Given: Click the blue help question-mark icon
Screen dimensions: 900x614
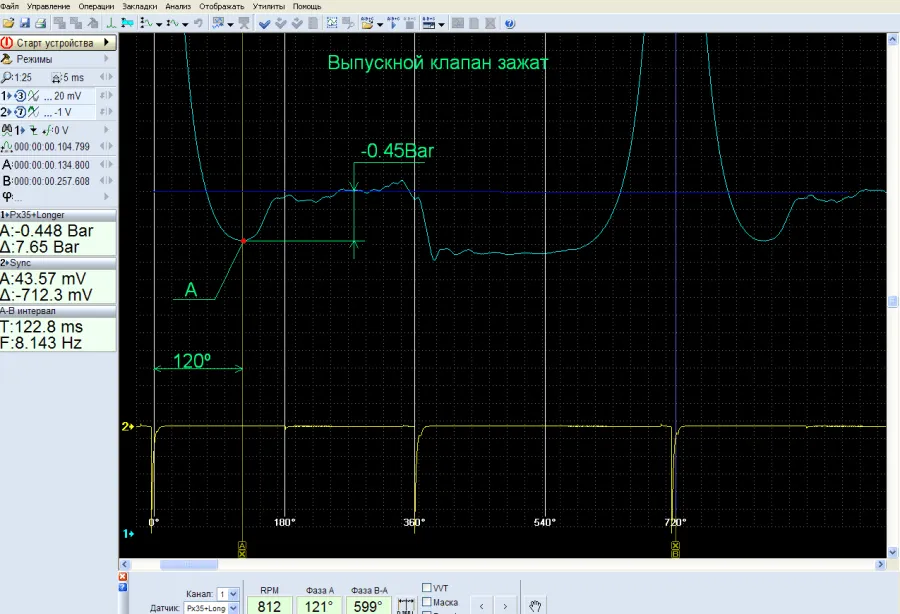Looking at the screenshot, I should click(x=509, y=24).
